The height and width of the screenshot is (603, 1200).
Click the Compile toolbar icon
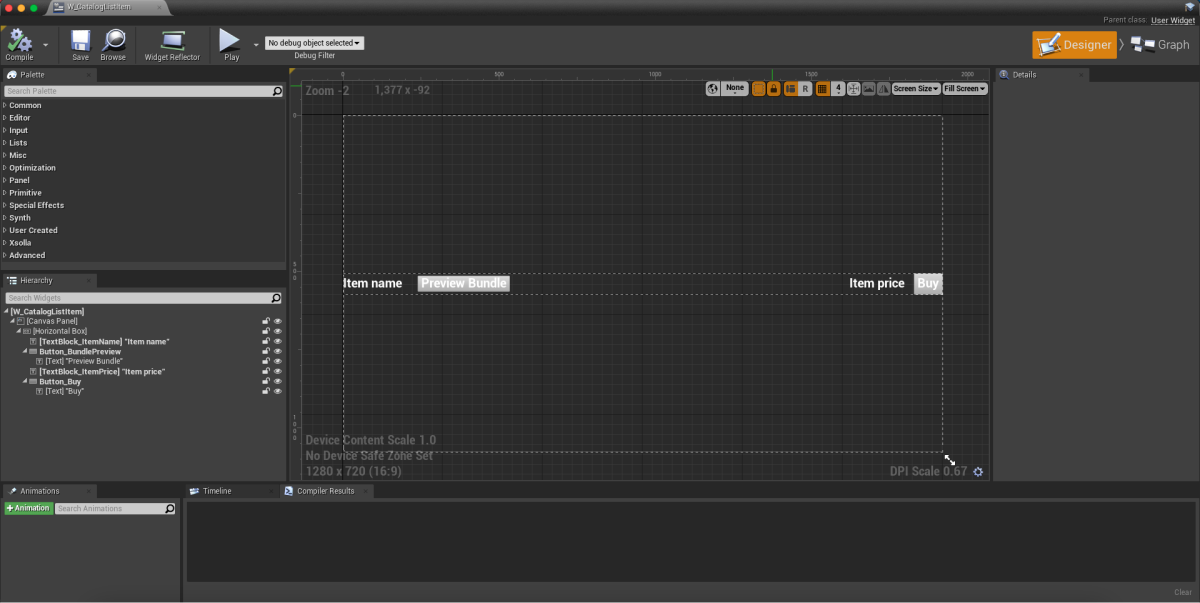(19, 41)
